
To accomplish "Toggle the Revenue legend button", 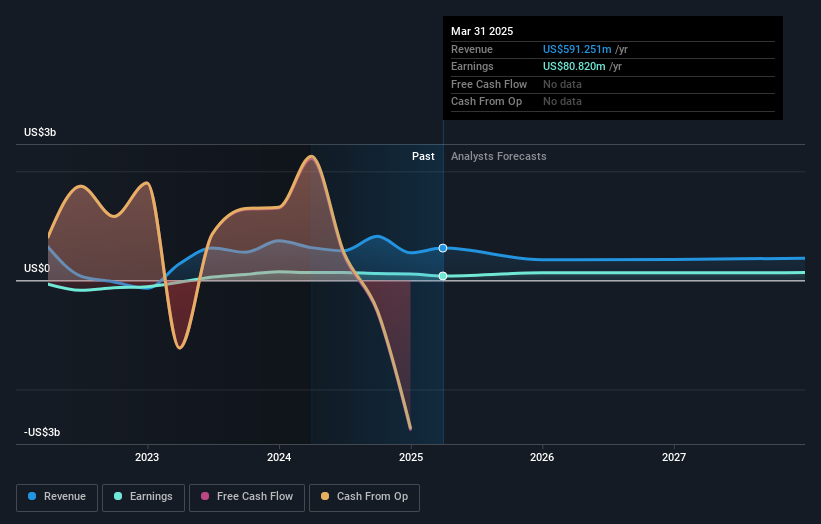I will (x=57, y=497).
